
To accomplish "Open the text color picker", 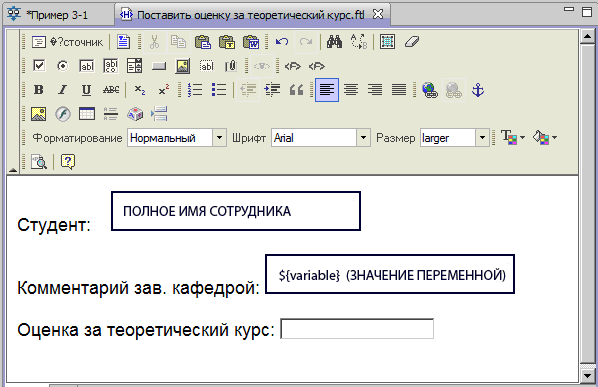I will [513, 137].
